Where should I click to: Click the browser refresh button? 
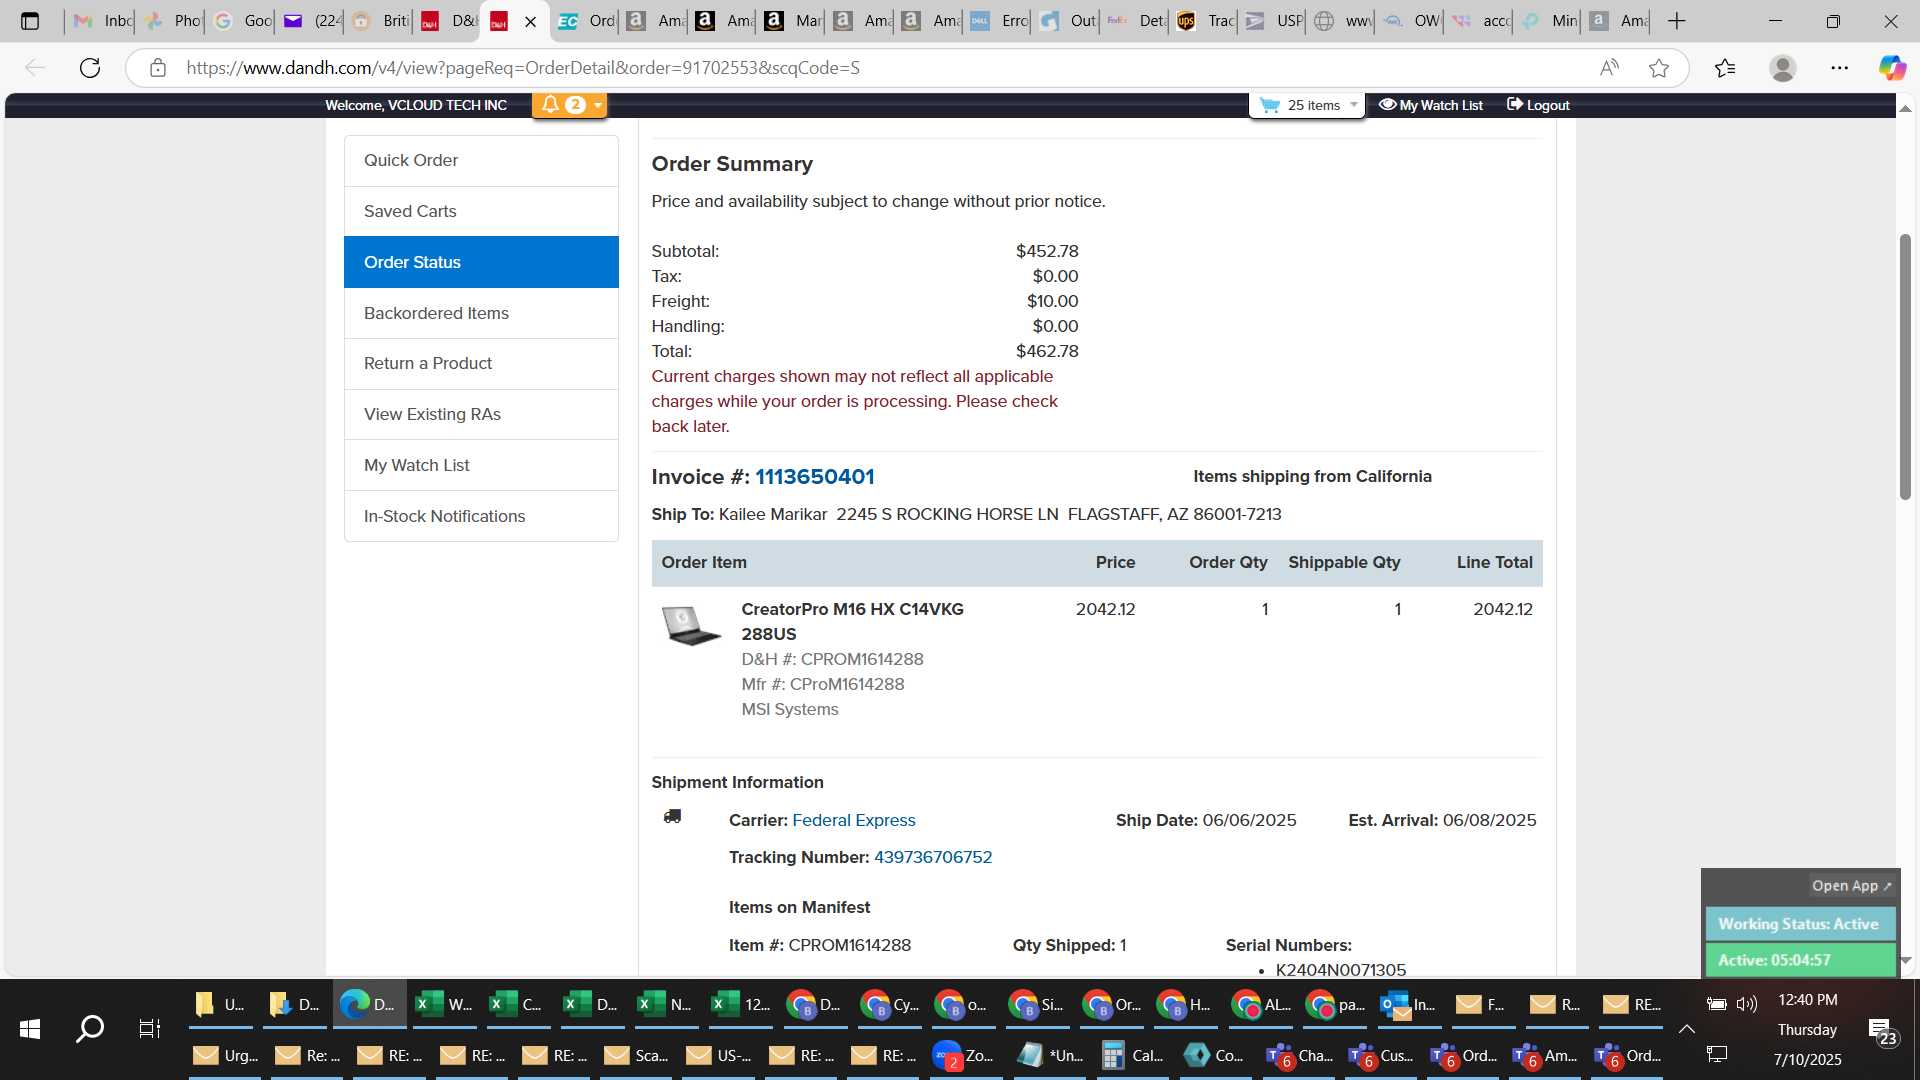tap(90, 68)
